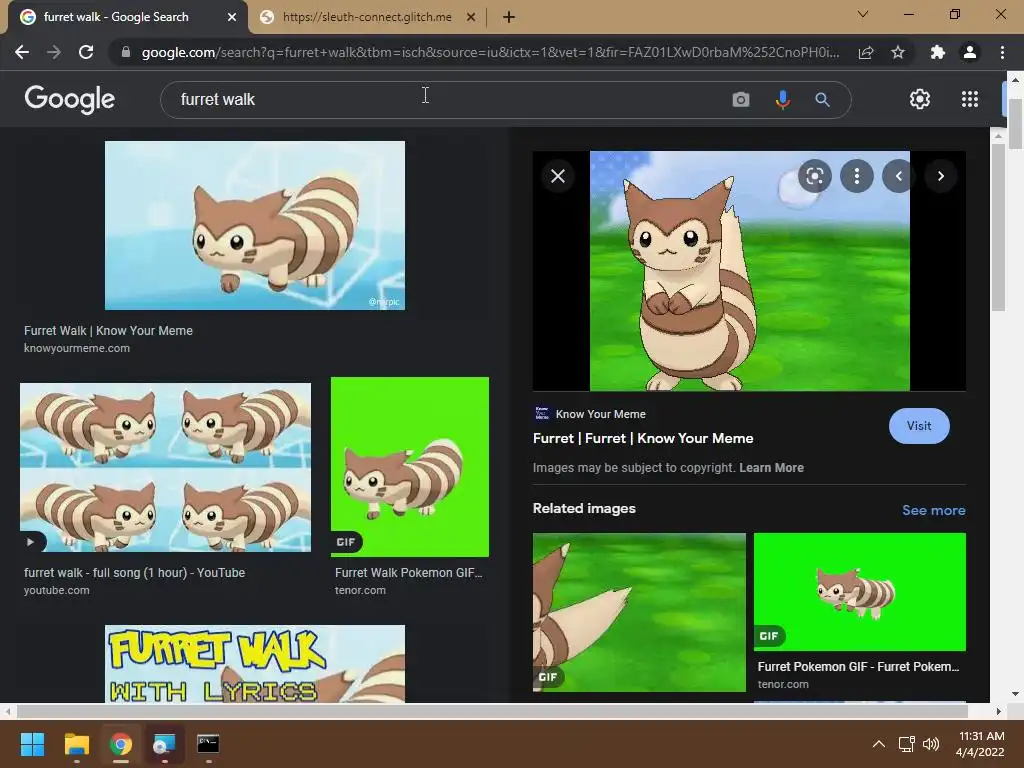This screenshot has width=1024, height=768.
Task: Open the taskbar clock and date
Action: [x=980, y=744]
